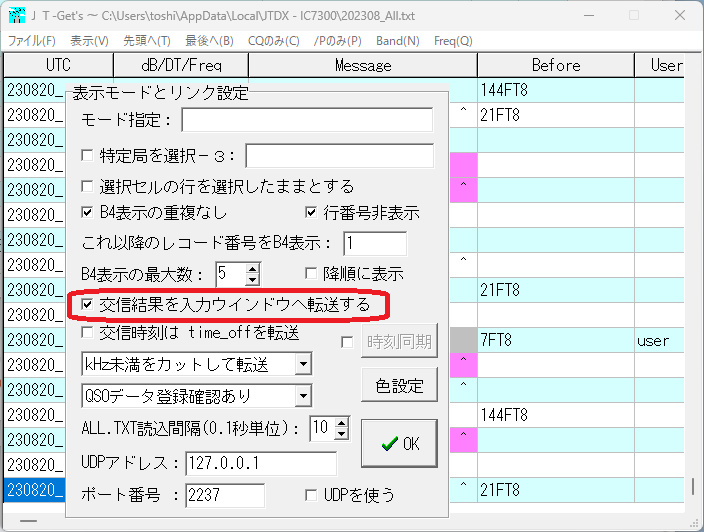Increase the B4表示の最大数 spinner value

[253, 269]
